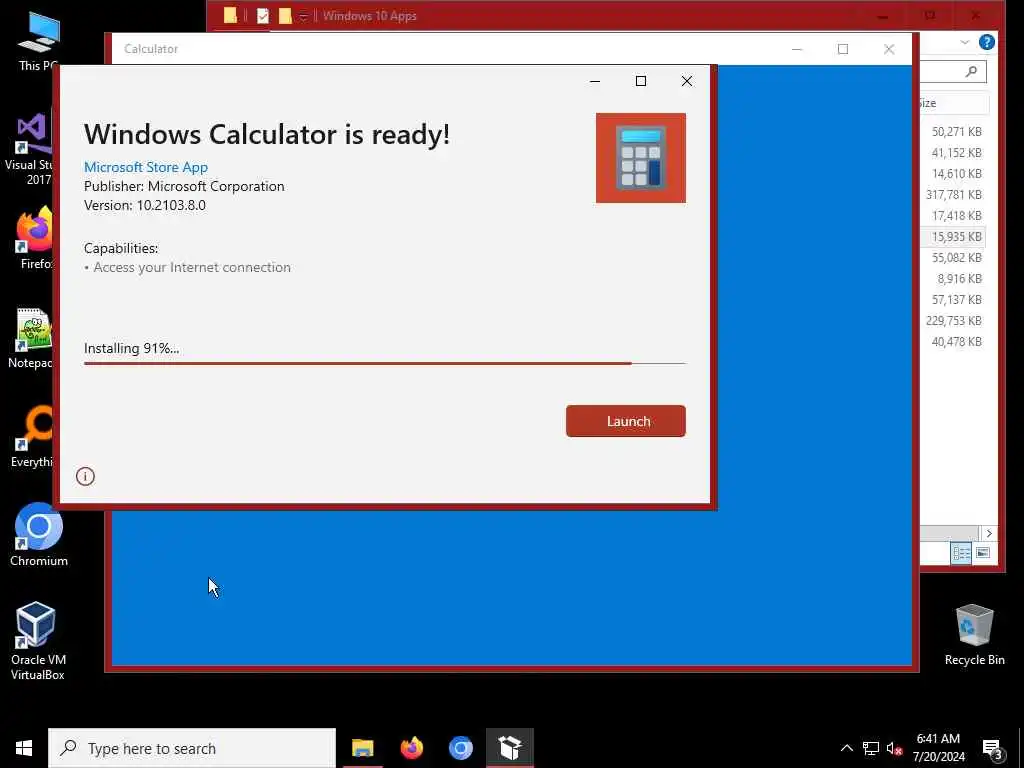Sort by the Size column header
The image size is (1024, 768).
(953, 103)
